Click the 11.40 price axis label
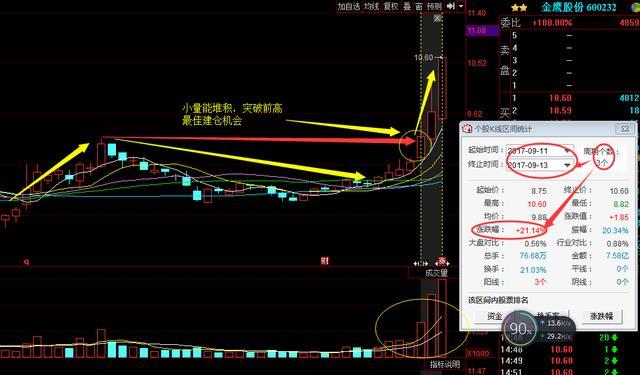The width and height of the screenshot is (640, 375). pos(476,13)
